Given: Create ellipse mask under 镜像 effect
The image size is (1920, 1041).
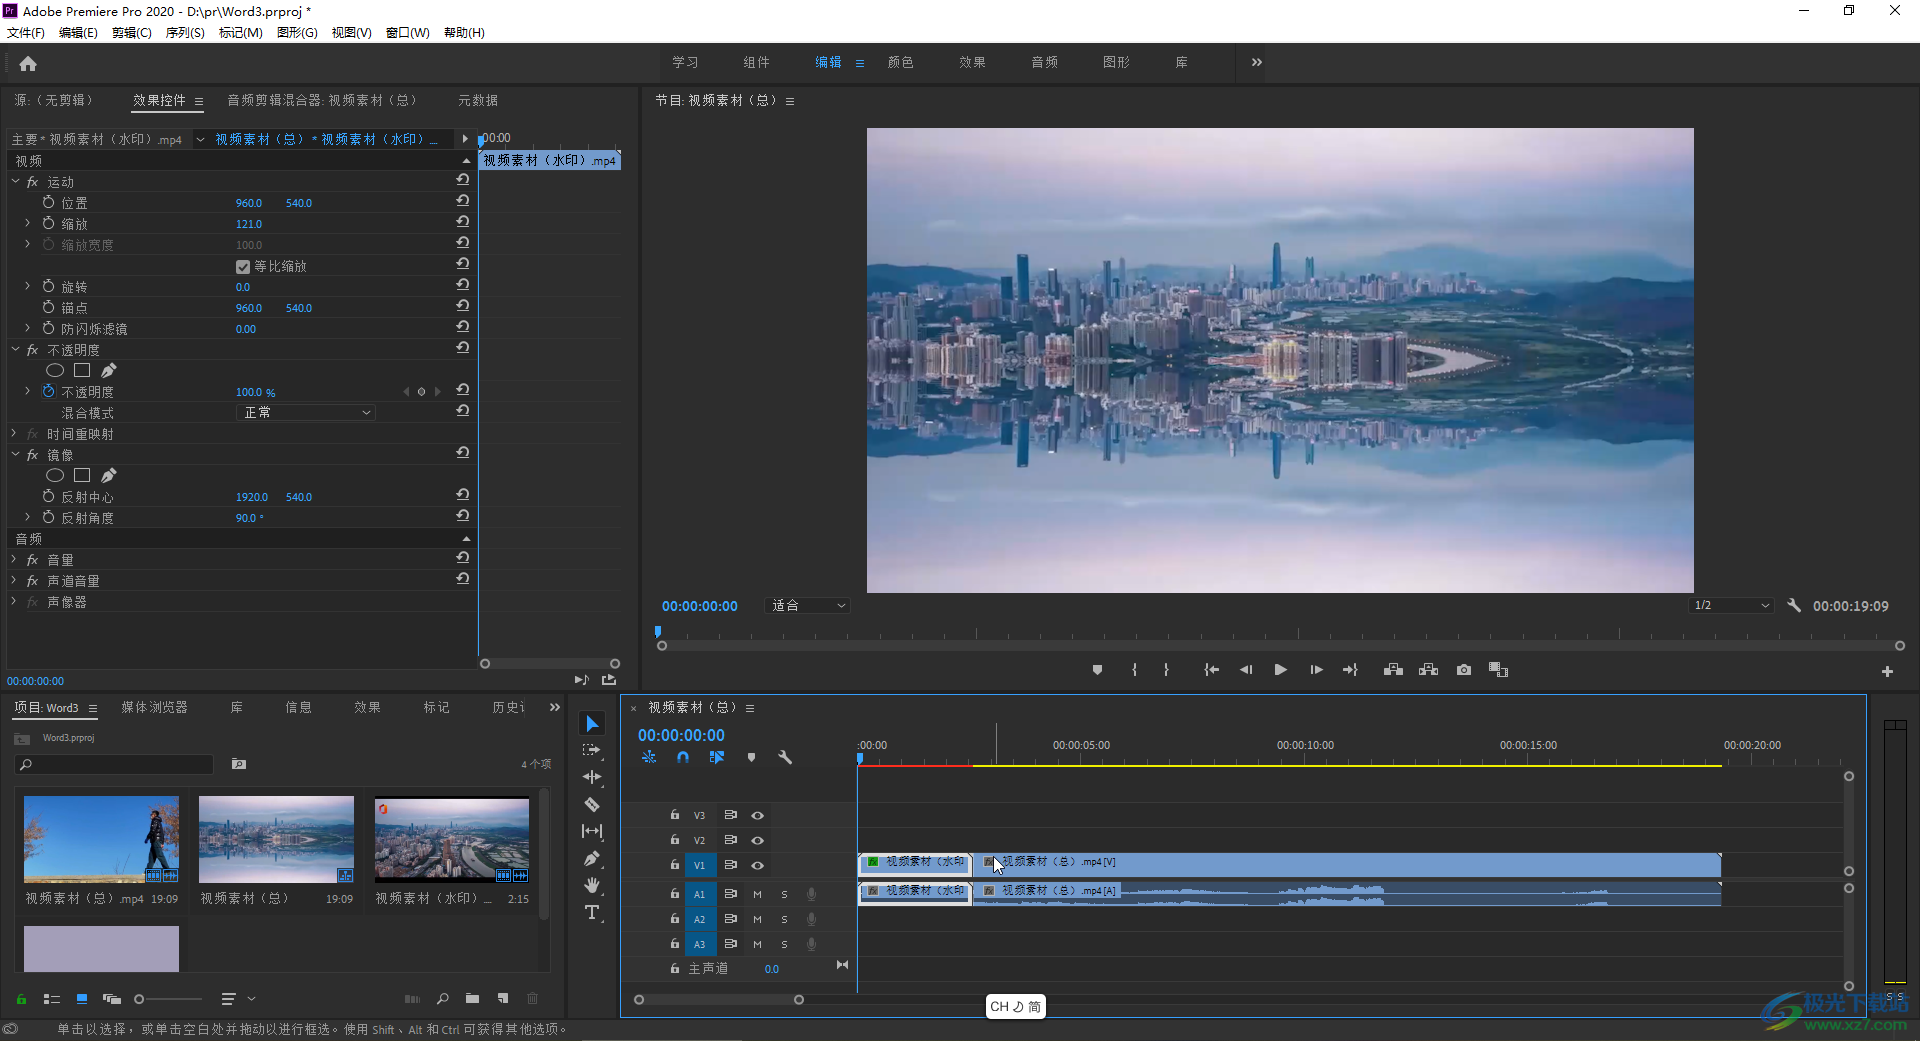Looking at the screenshot, I should click(x=55, y=476).
